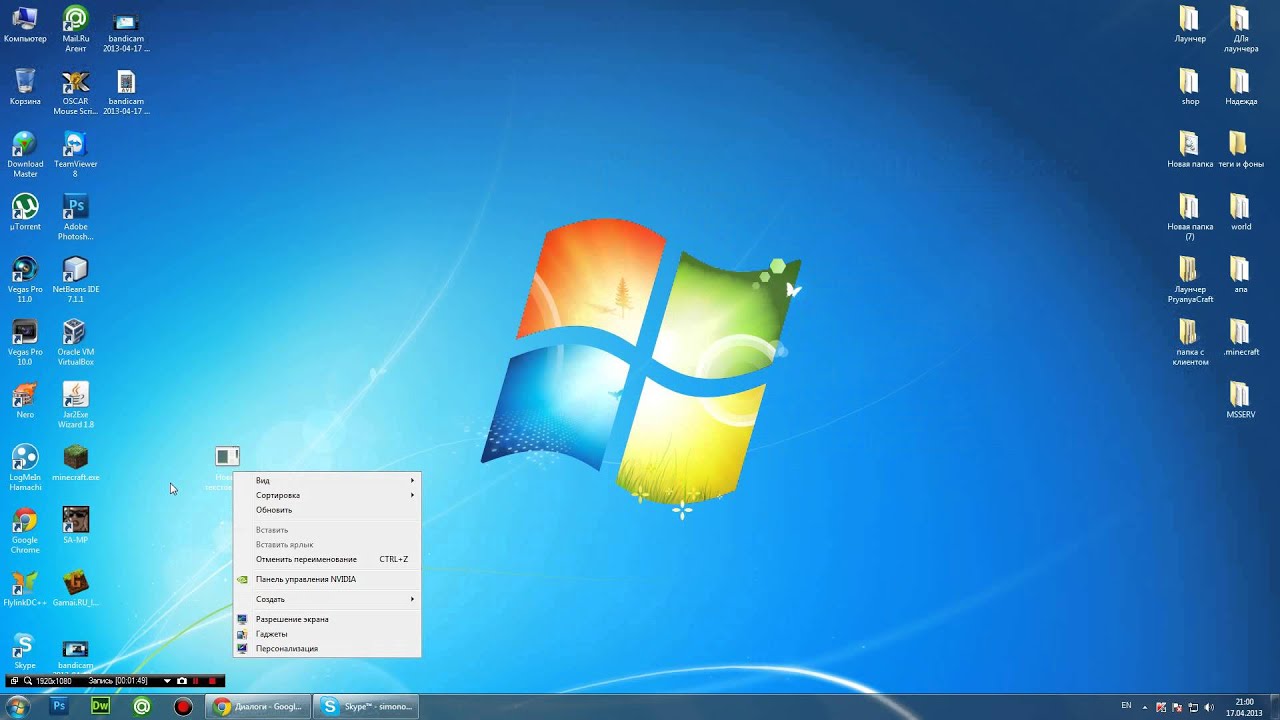Image resolution: width=1280 pixels, height=720 pixels.
Task: Select the NetBeans IDE 7.1.1 icon
Action: [x=76, y=280]
